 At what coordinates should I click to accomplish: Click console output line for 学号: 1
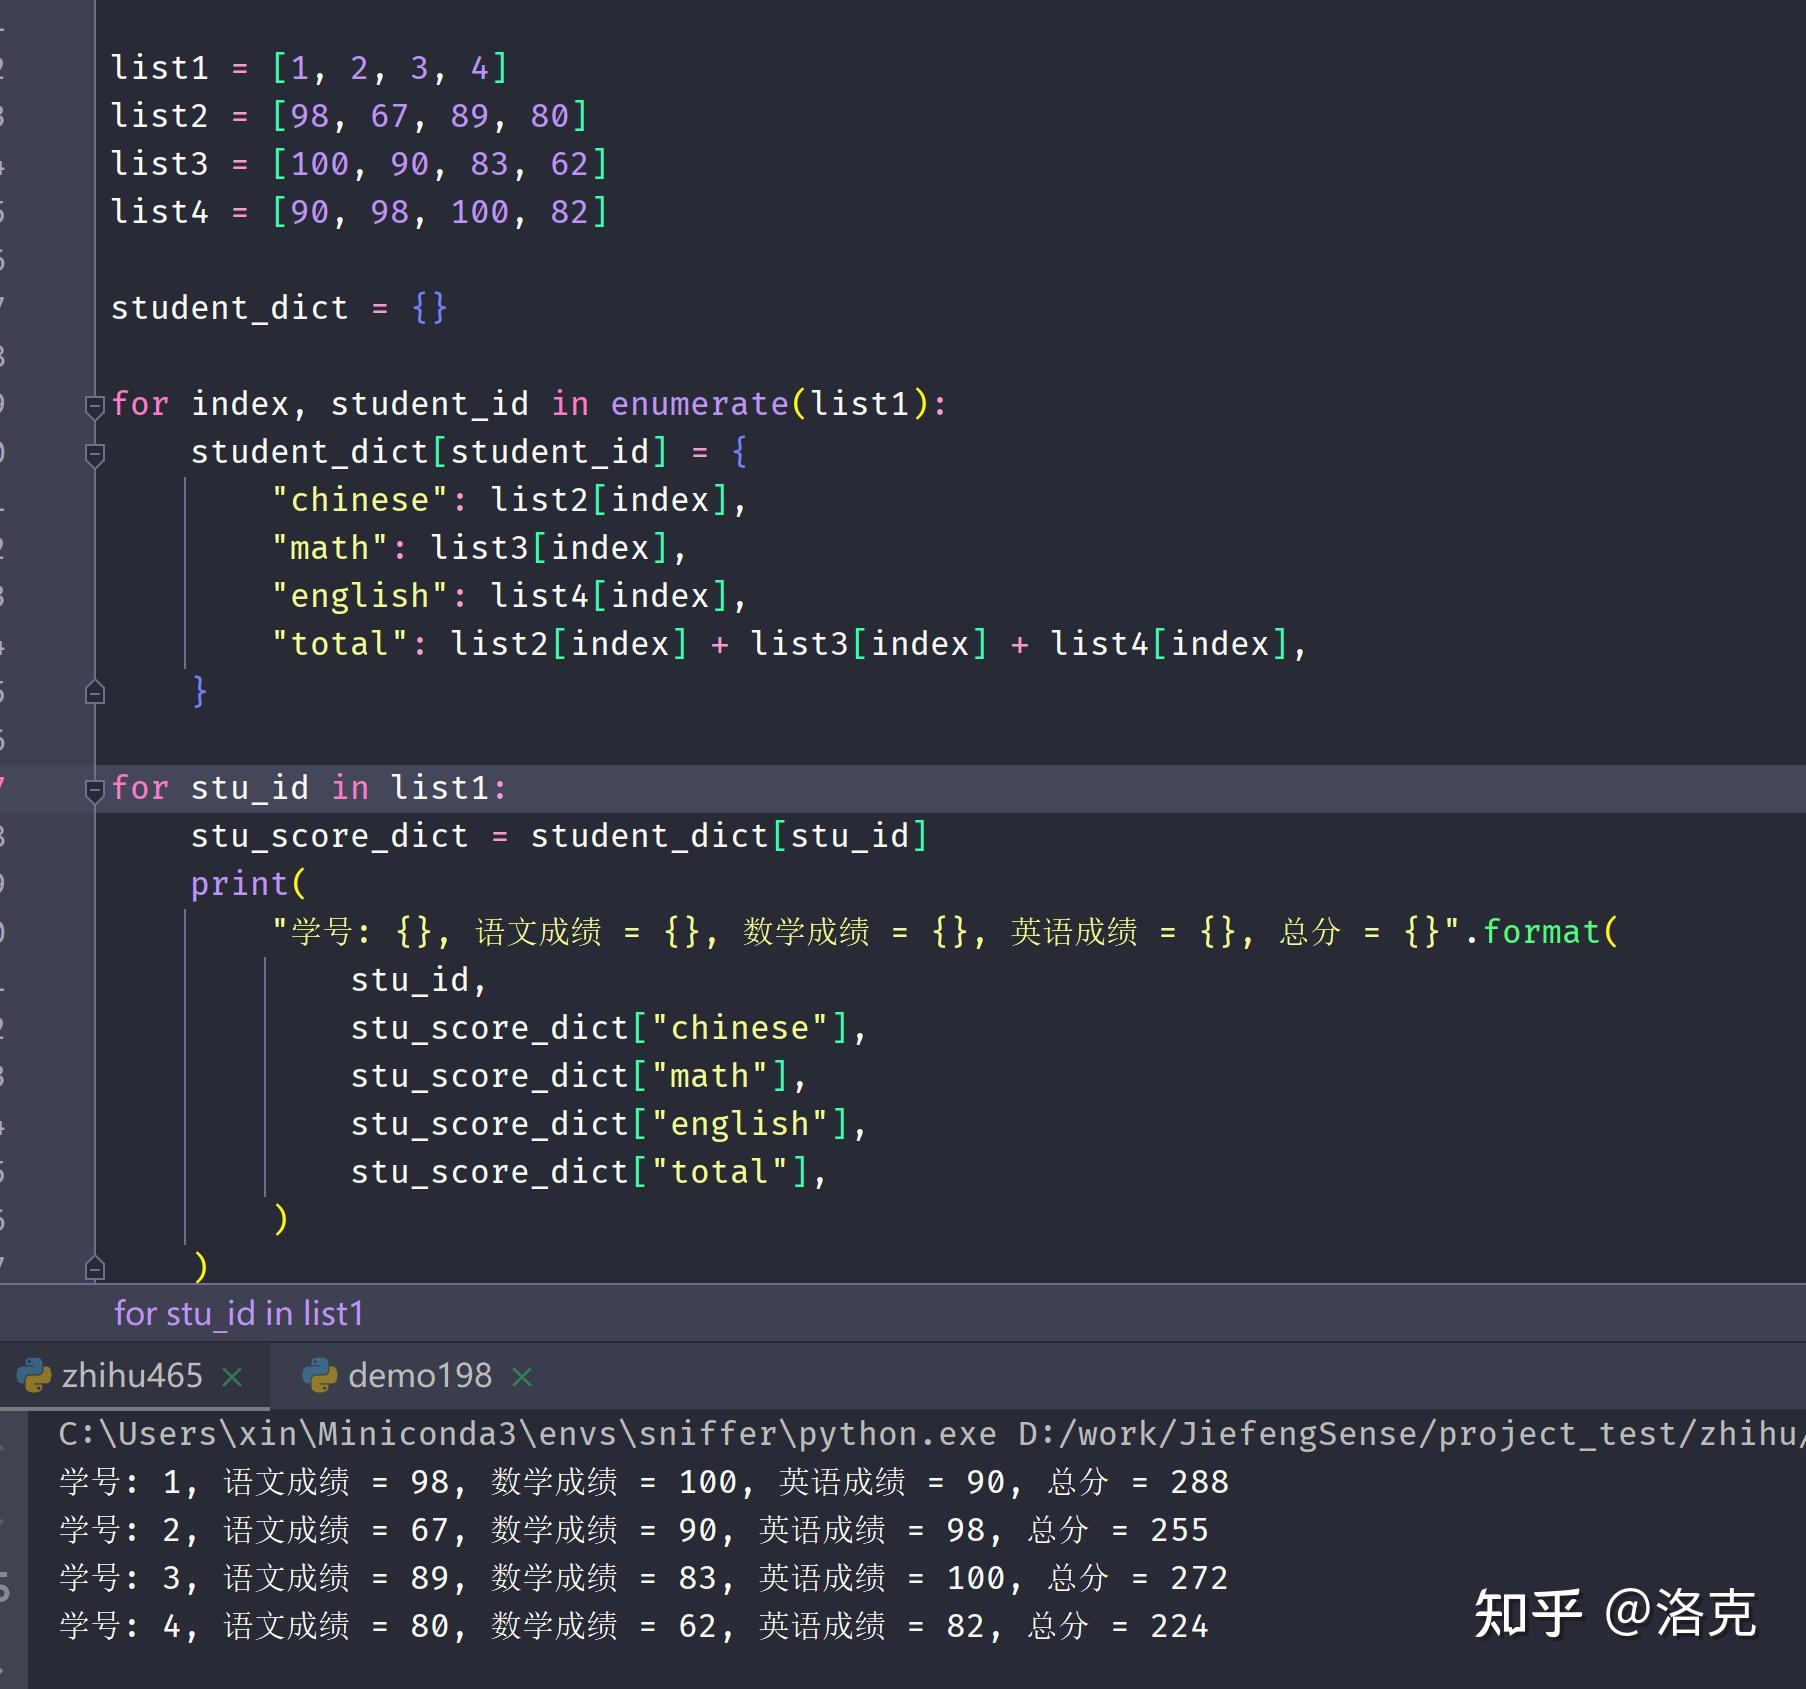[x=643, y=1482]
